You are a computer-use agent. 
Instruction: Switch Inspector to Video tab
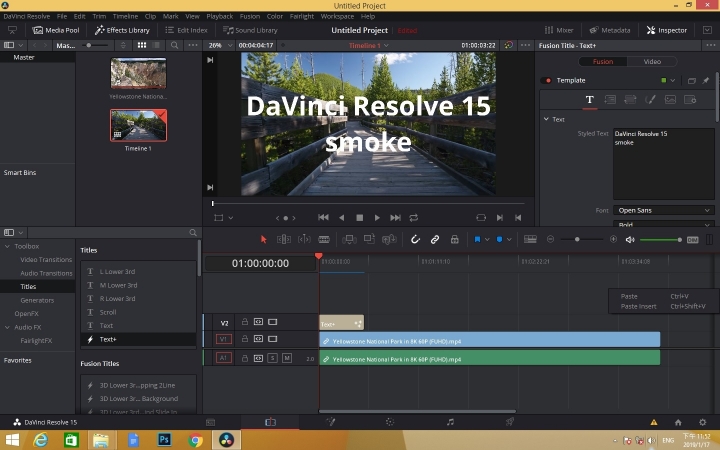click(652, 62)
